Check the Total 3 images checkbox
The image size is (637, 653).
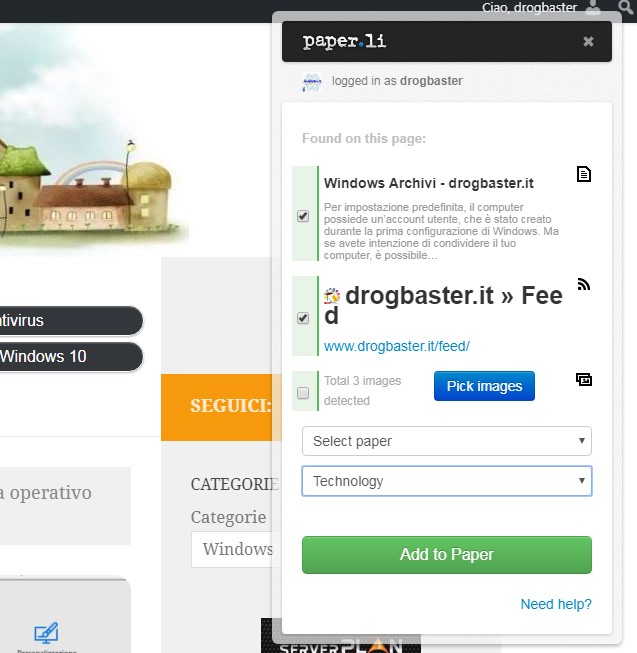[303, 393]
